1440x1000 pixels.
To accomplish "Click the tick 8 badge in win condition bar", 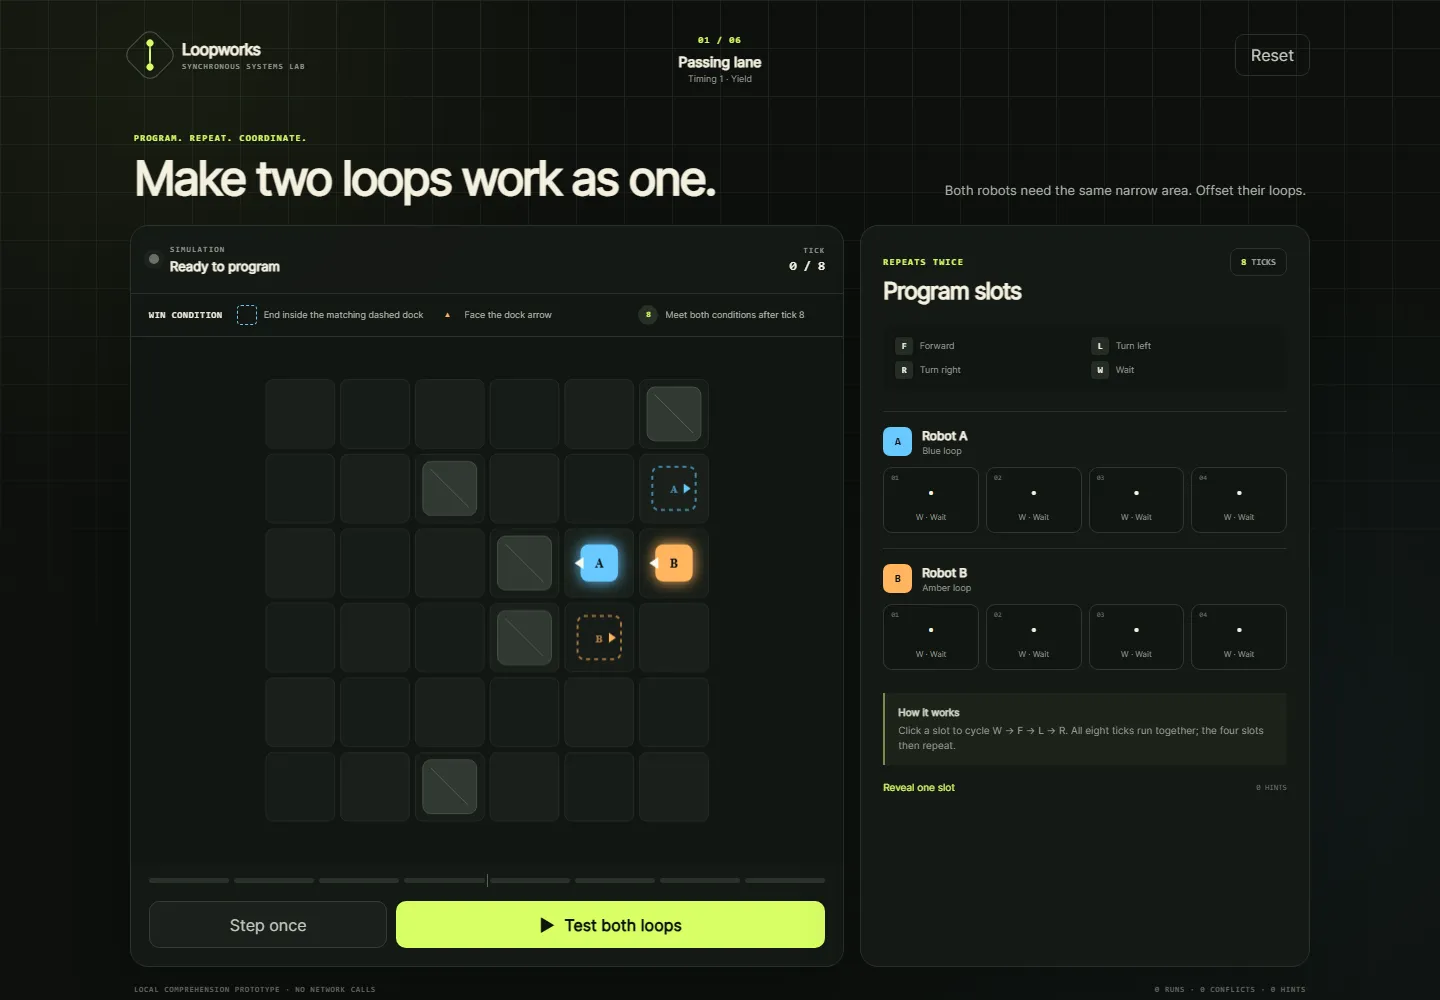I will point(648,315).
